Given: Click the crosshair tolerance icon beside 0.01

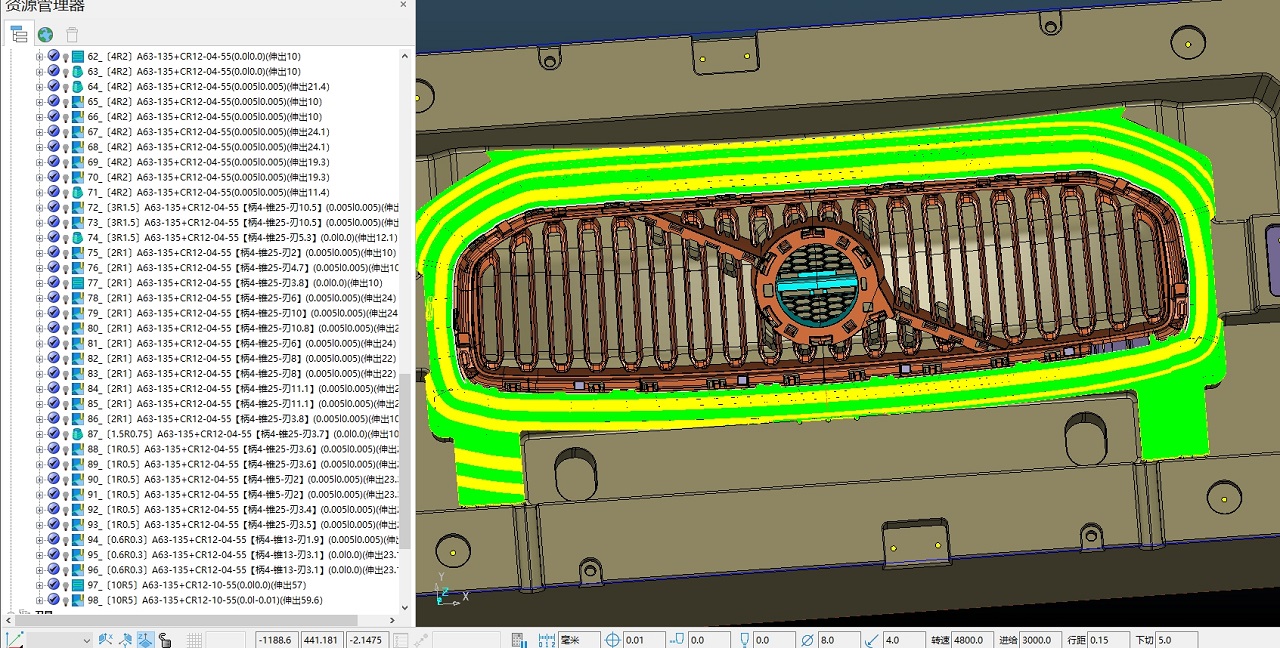Looking at the screenshot, I should 613,640.
